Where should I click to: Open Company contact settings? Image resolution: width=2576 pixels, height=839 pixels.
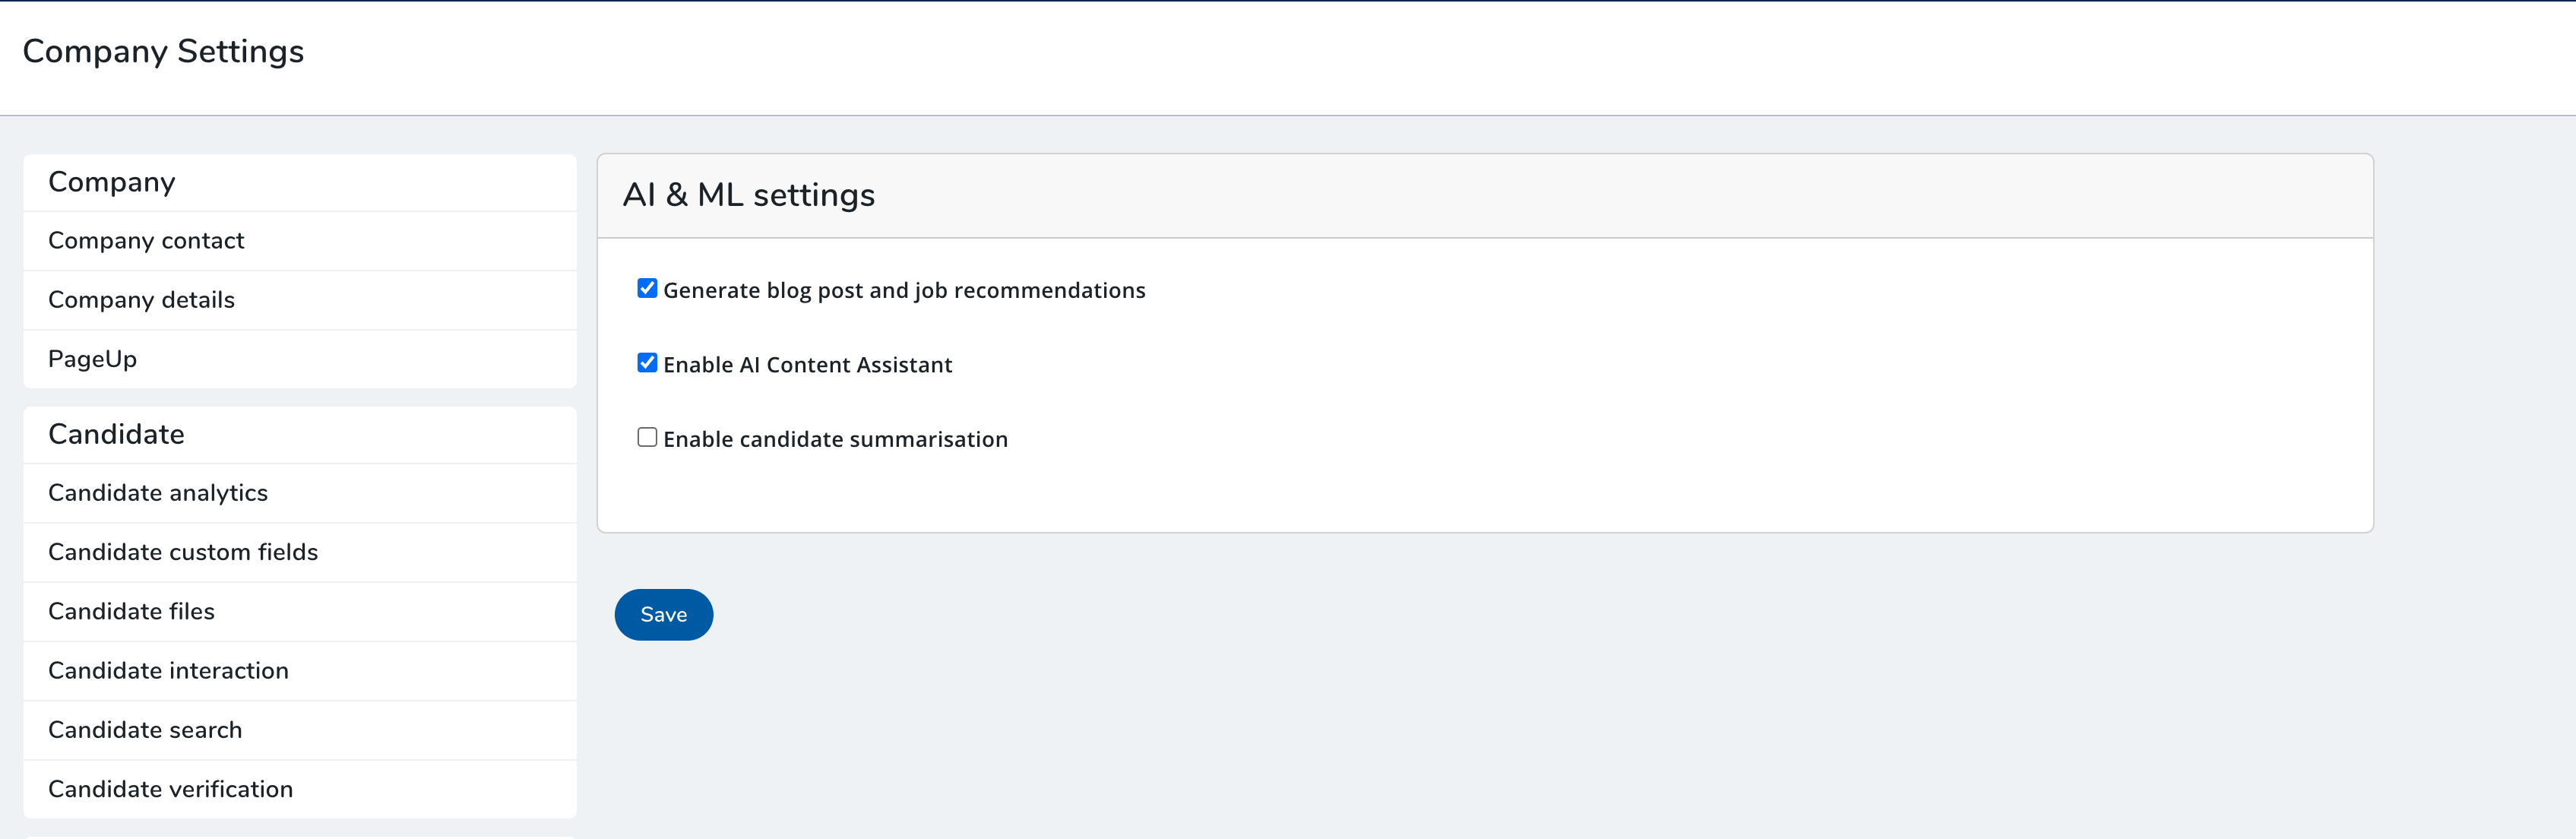coord(146,241)
